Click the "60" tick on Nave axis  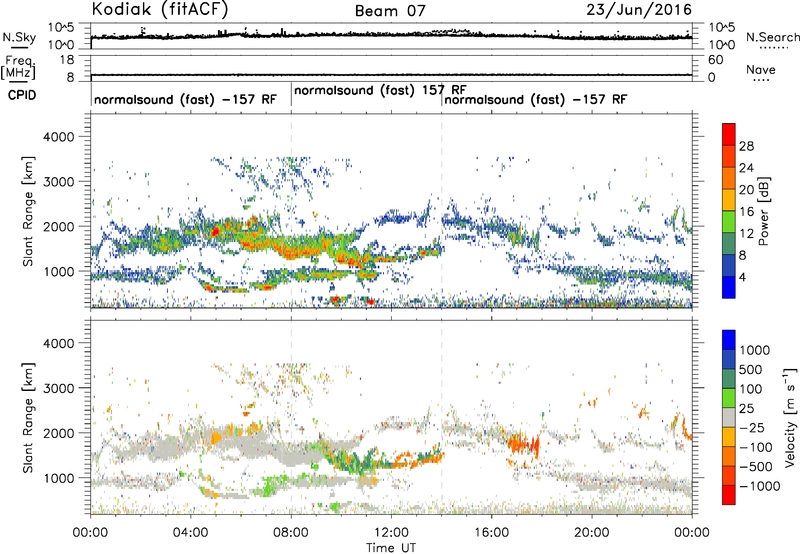[x=715, y=60]
